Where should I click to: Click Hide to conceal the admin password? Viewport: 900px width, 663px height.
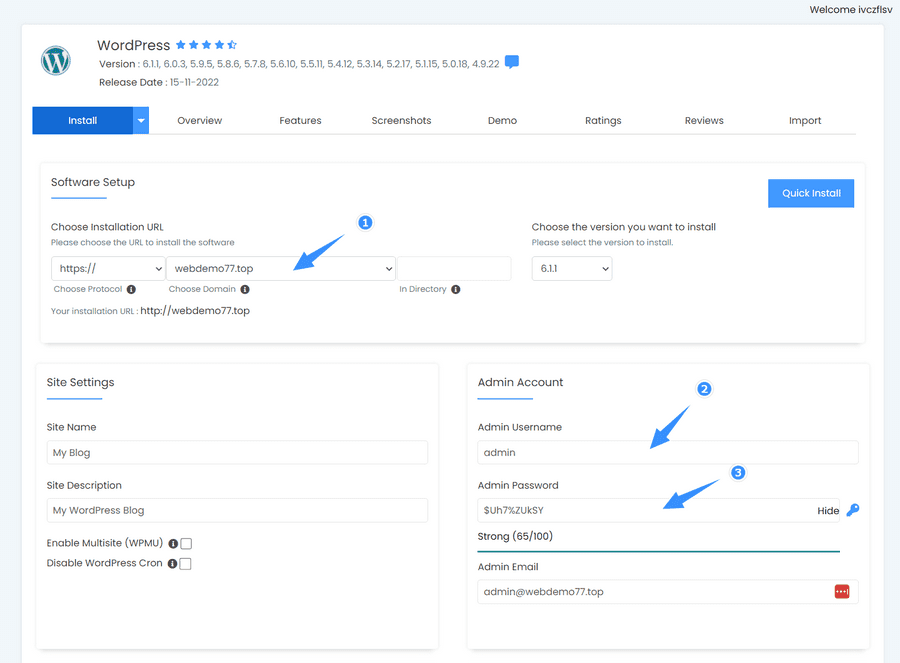828,510
